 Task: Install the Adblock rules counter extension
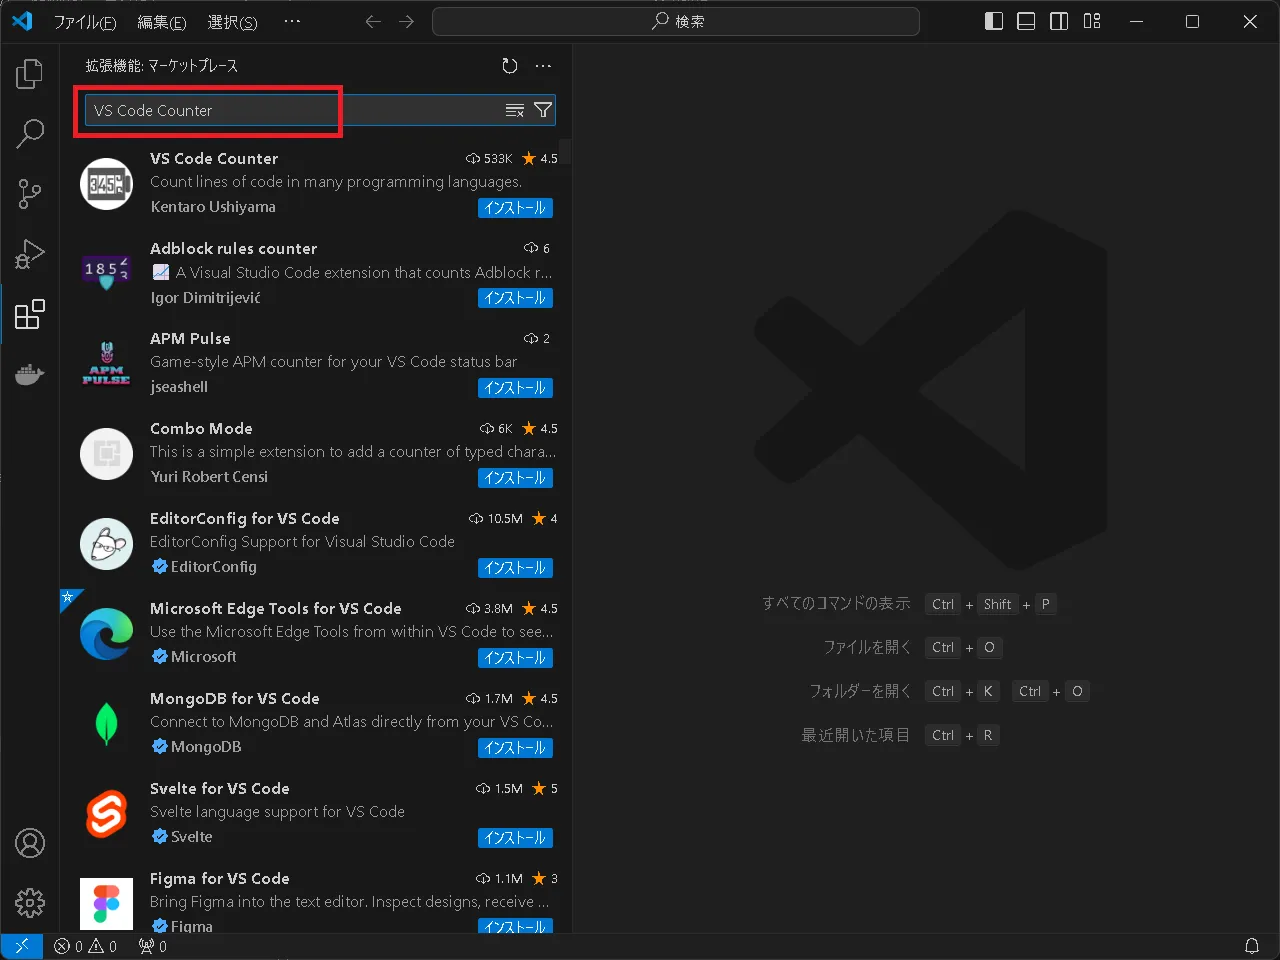[x=515, y=298]
